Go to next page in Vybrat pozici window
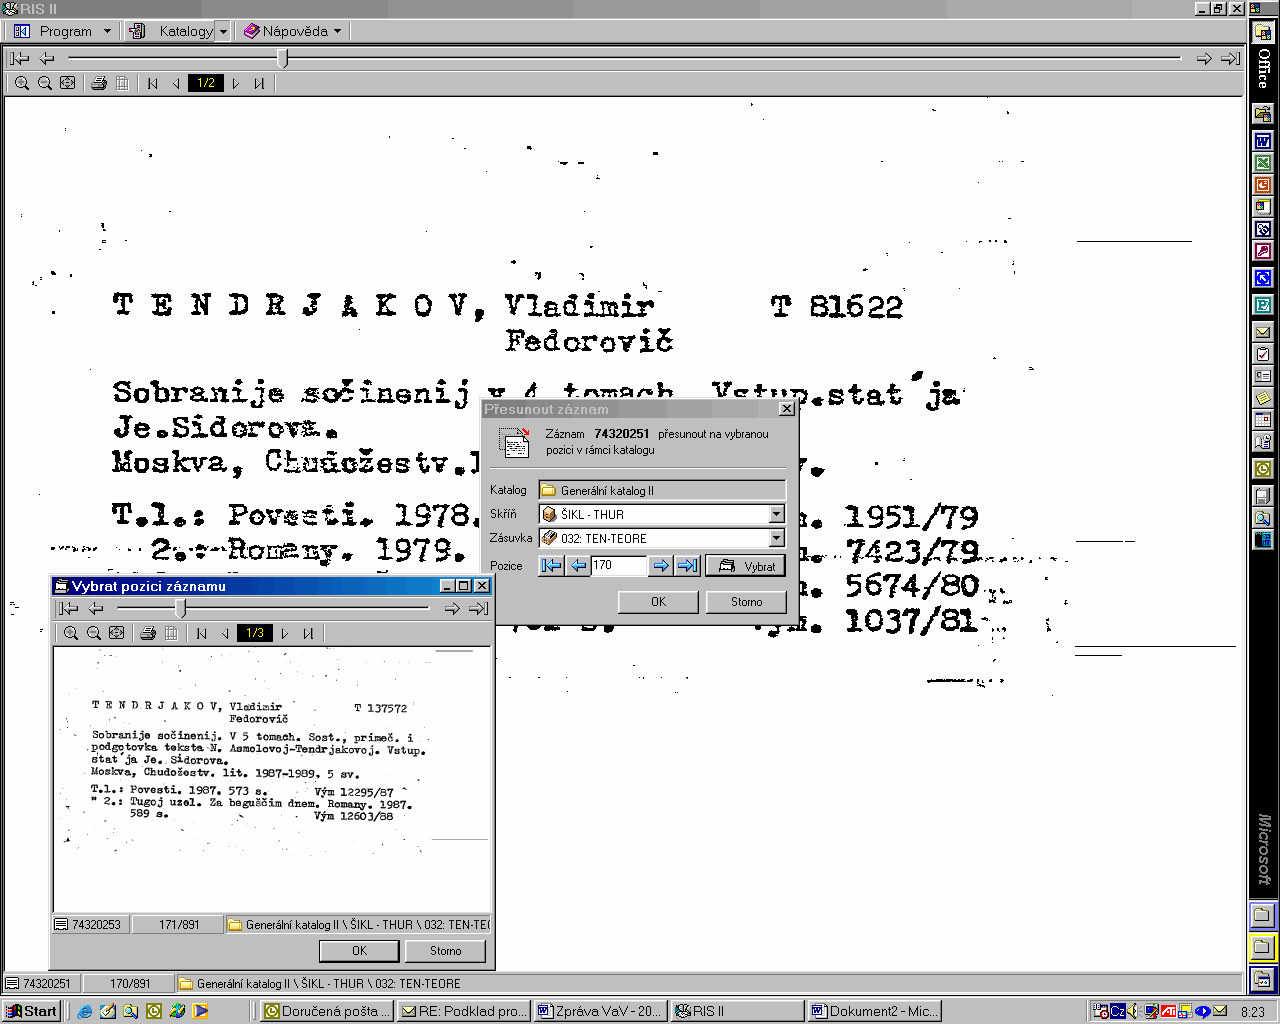The image size is (1280, 1024). tap(285, 633)
